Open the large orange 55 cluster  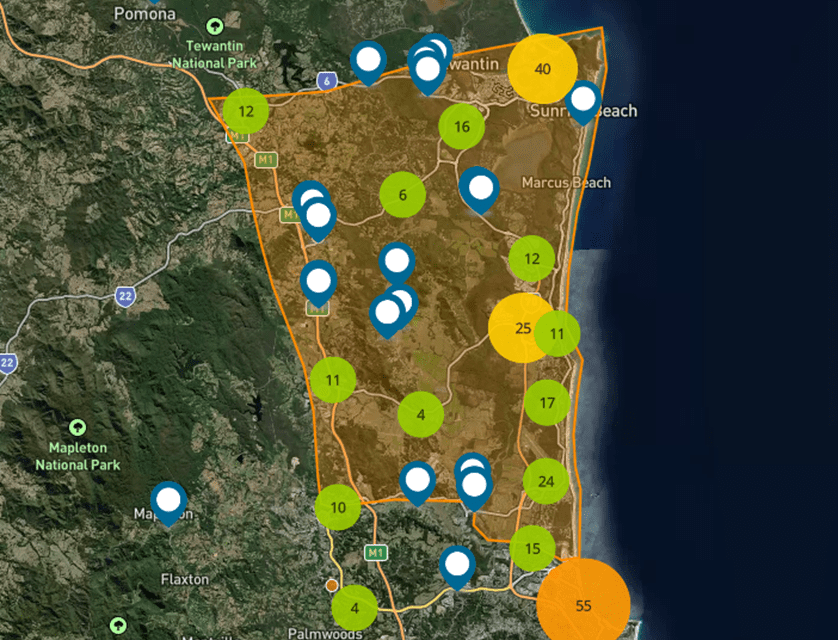[x=583, y=606]
